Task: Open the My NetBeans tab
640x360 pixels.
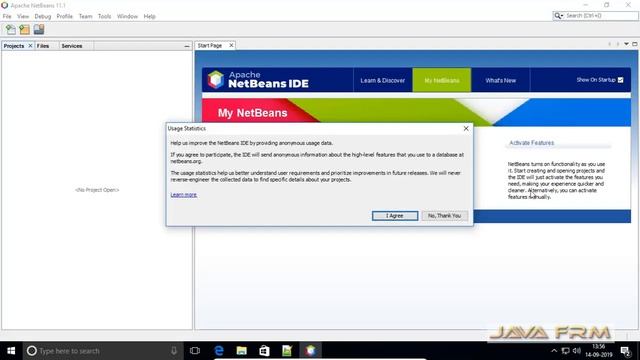Action: [x=442, y=80]
